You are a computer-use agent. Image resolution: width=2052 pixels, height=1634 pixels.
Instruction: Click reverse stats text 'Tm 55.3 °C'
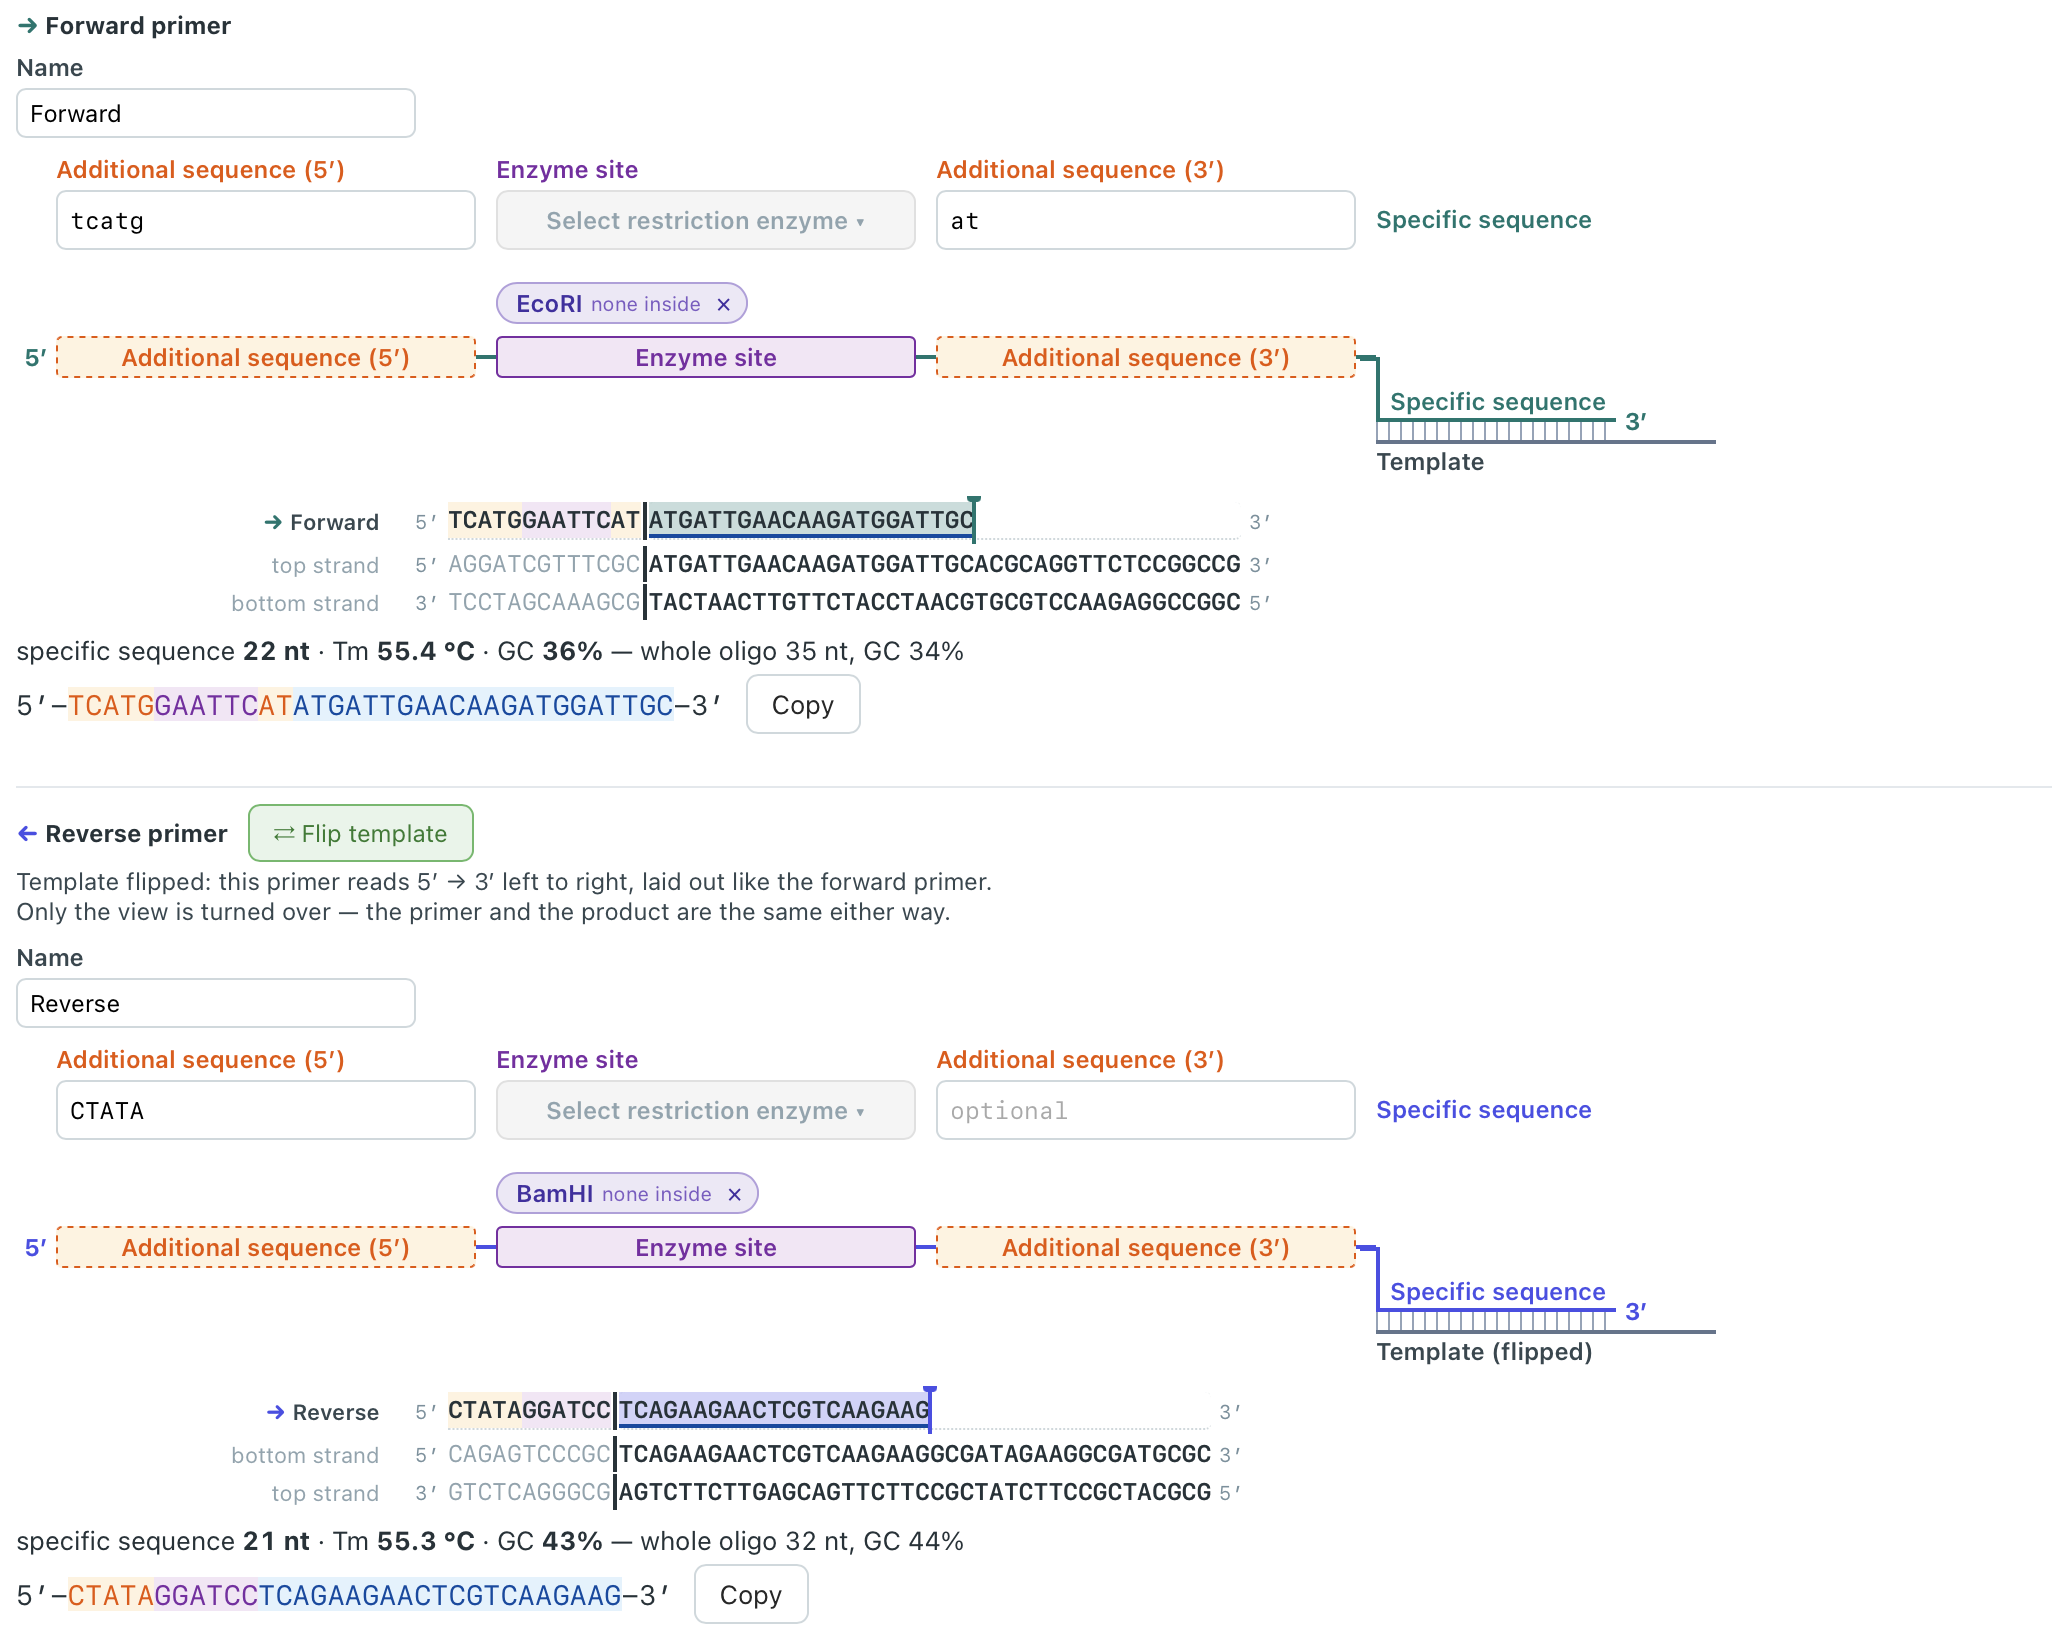tap(403, 1541)
